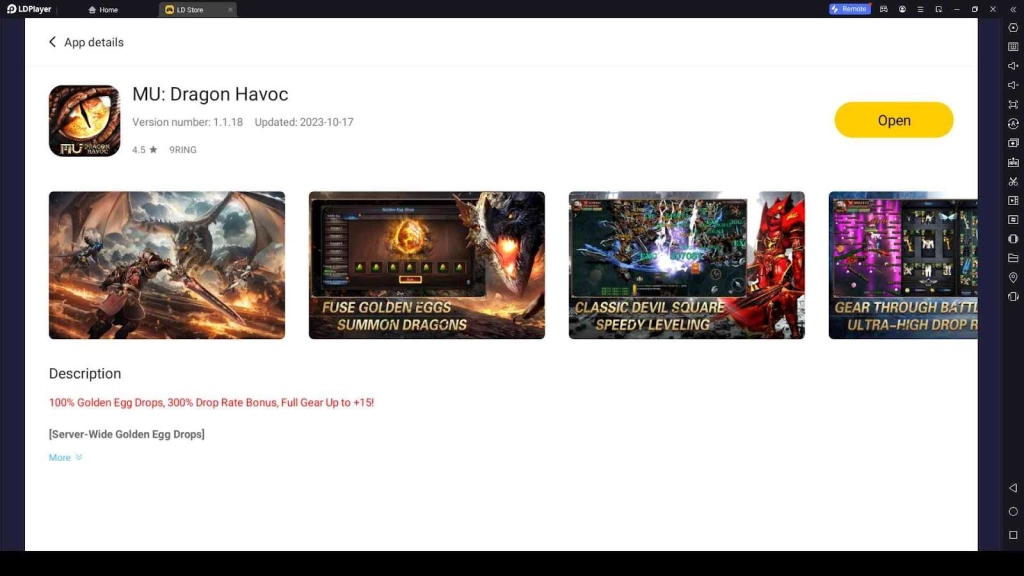Viewport: 1024px width, 576px height.
Task: Click the LDPlayer logo
Action: tap(29, 9)
